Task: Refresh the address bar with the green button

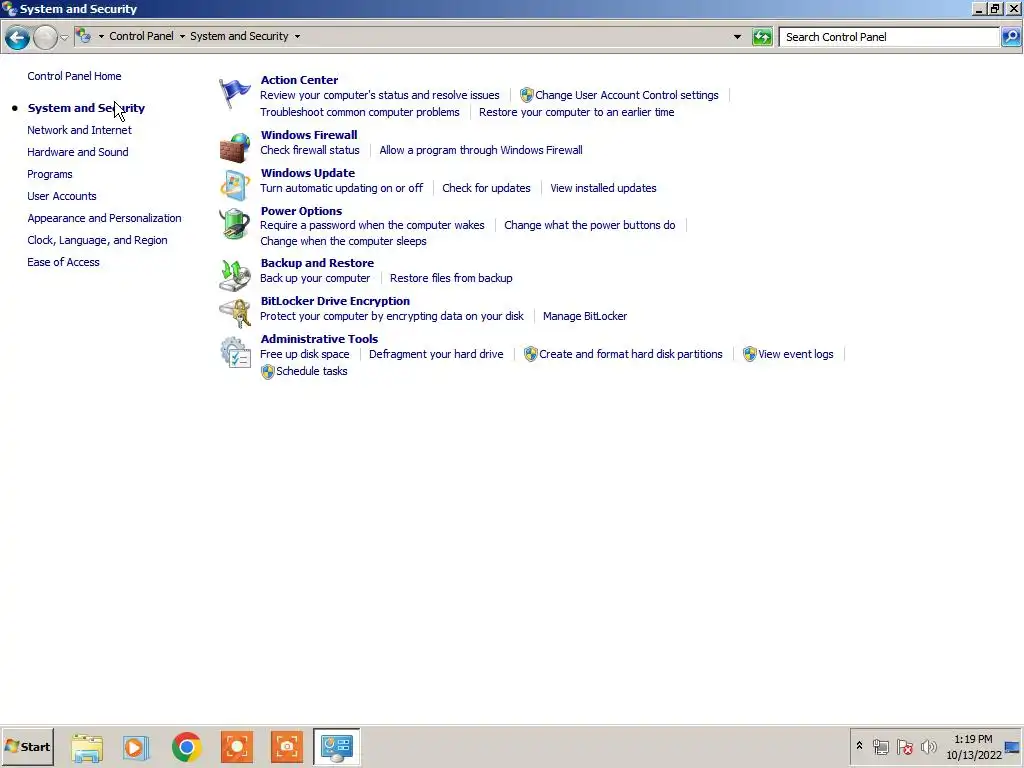Action: point(761,37)
